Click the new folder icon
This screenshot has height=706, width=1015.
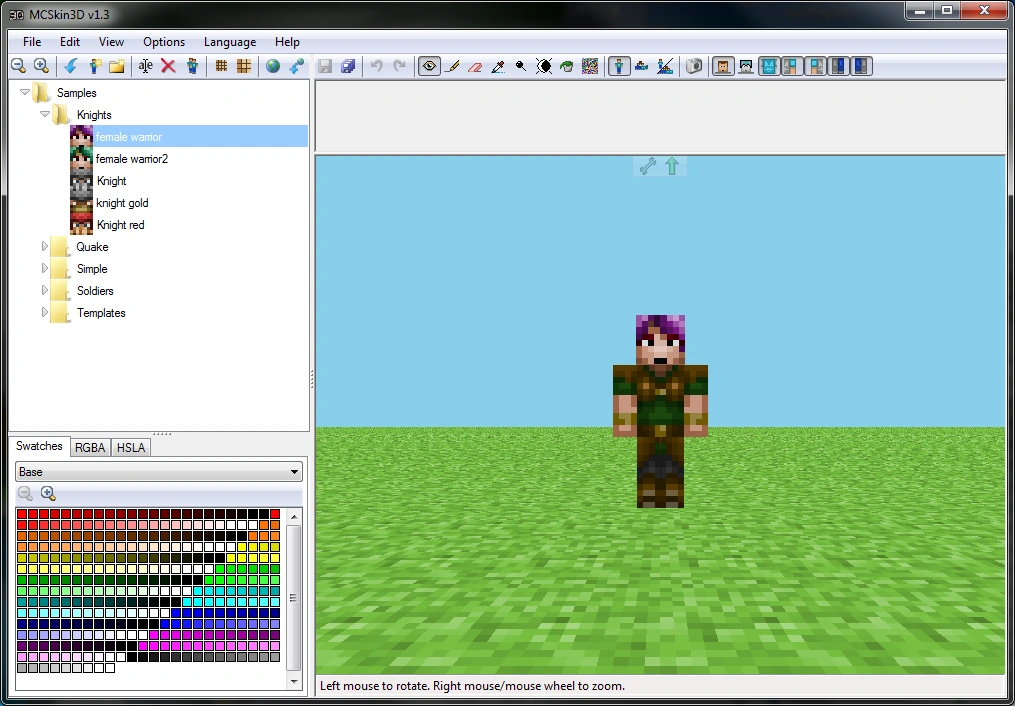pyautogui.click(x=117, y=66)
